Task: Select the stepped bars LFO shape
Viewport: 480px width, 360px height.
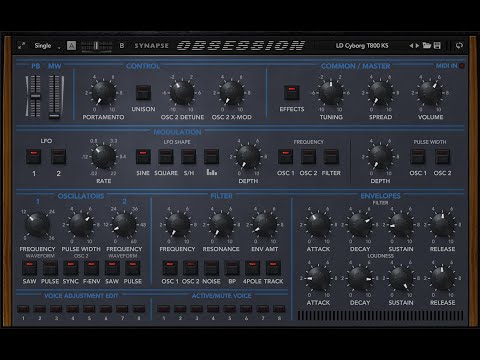Action: [x=211, y=156]
